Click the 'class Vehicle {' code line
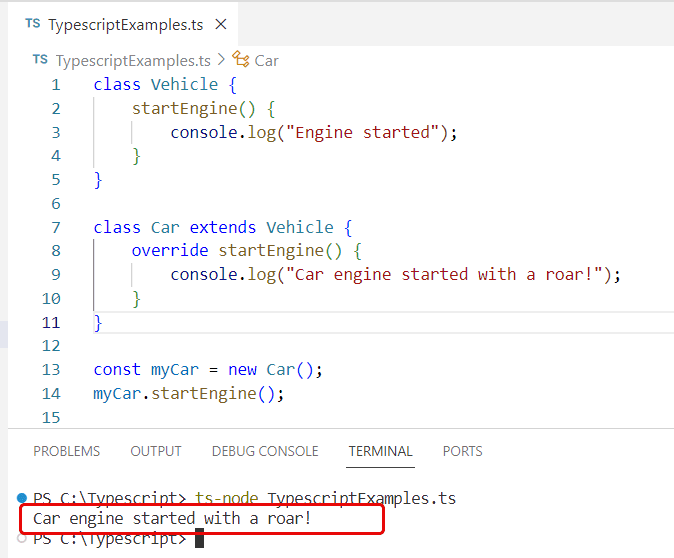The width and height of the screenshot is (674, 558). click(x=165, y=85)
